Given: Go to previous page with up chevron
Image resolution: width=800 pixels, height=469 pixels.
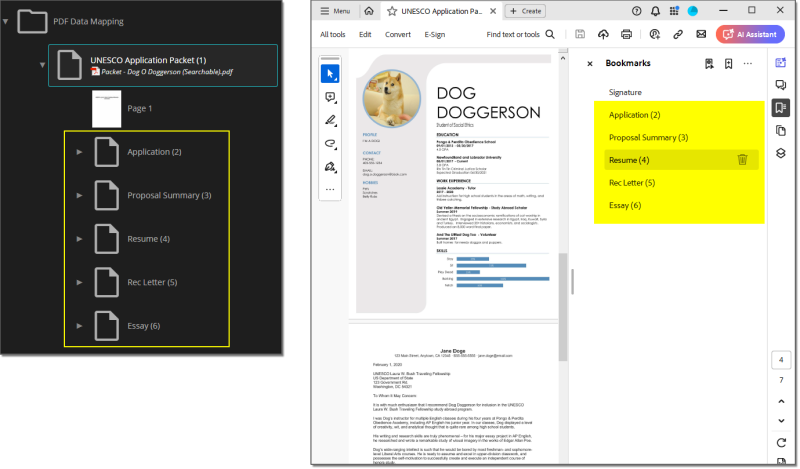Looking at the screenshot, I should click(x=781, y=402).
